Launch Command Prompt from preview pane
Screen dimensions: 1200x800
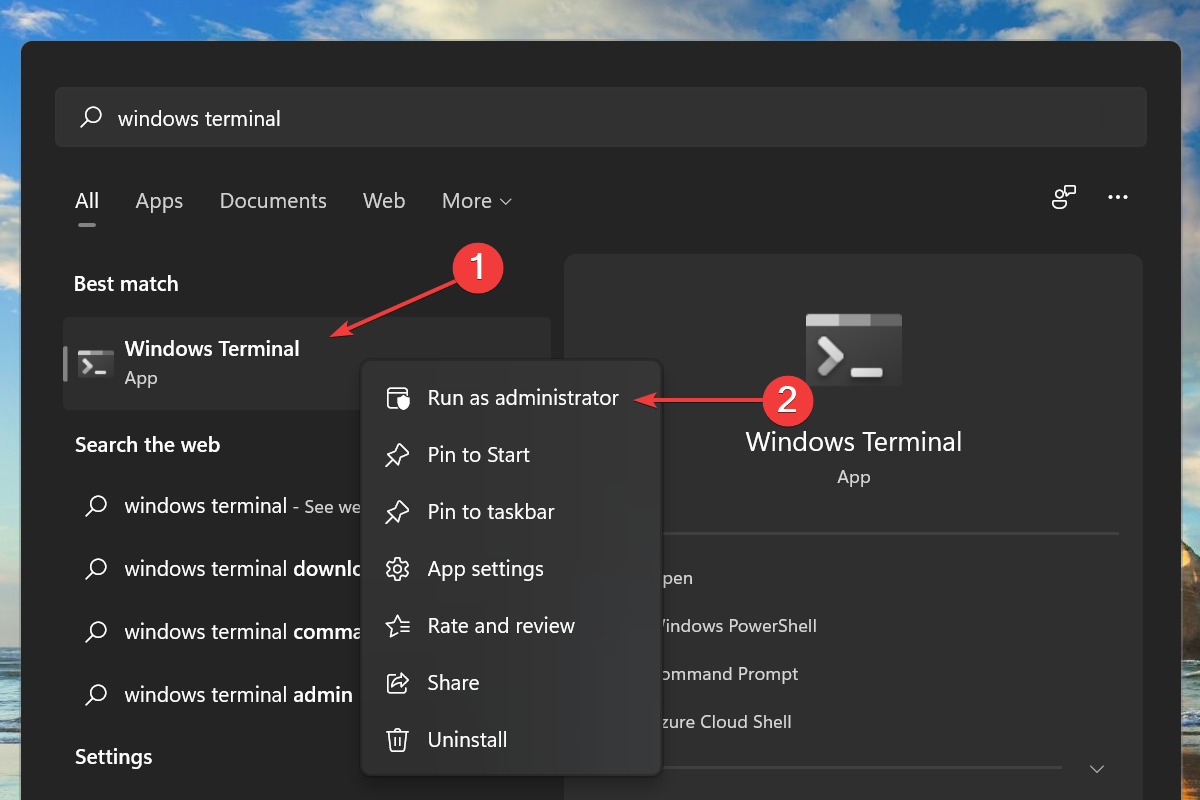click(x=730, y=674)
